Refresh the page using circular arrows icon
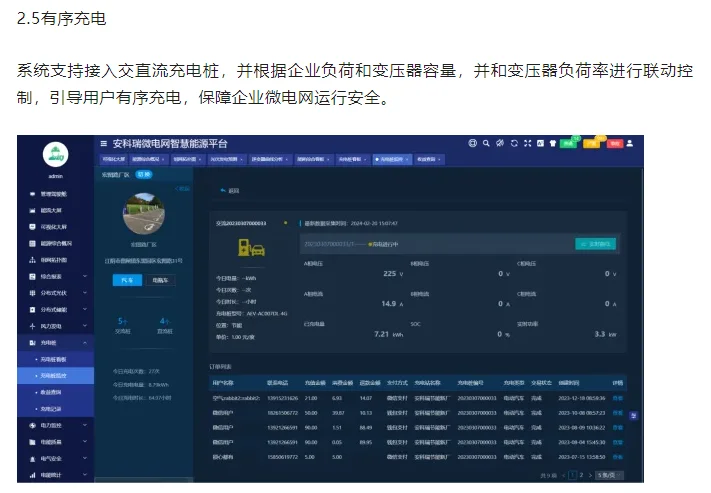 click(514, 143)
